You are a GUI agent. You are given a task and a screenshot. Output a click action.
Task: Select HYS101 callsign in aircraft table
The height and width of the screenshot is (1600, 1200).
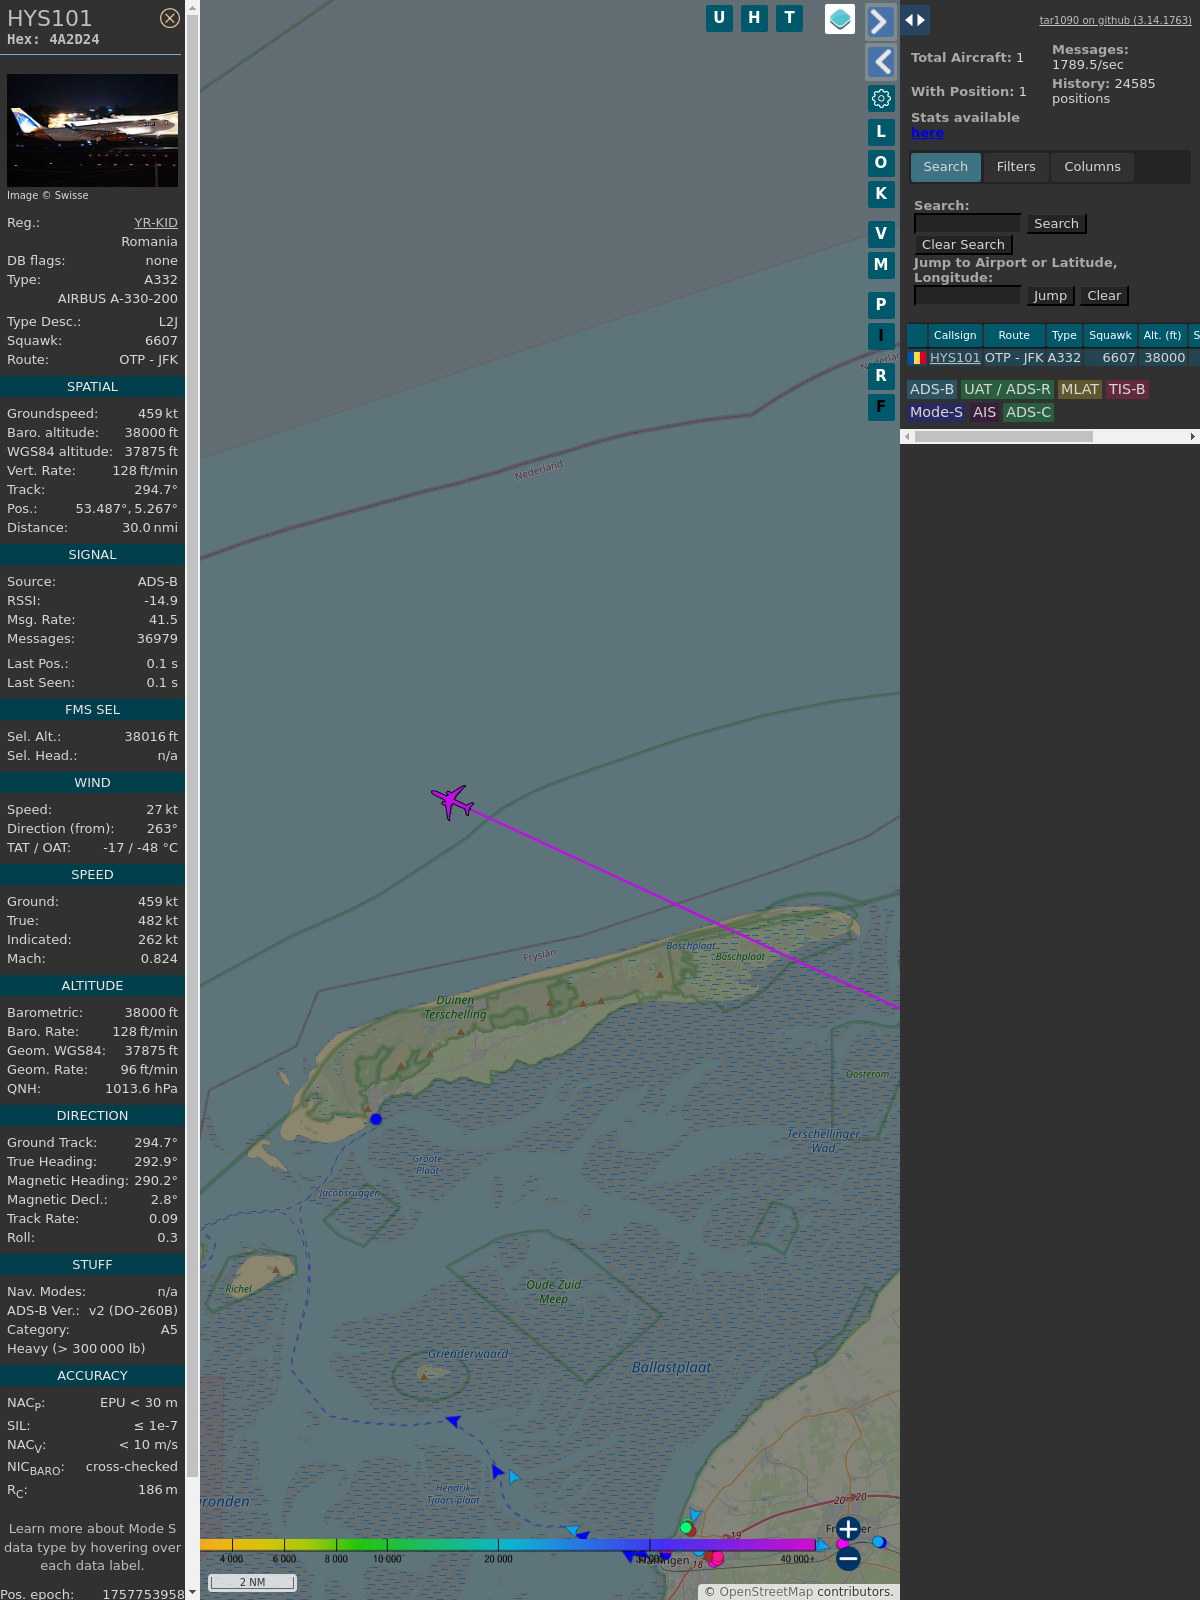point(955,358)
